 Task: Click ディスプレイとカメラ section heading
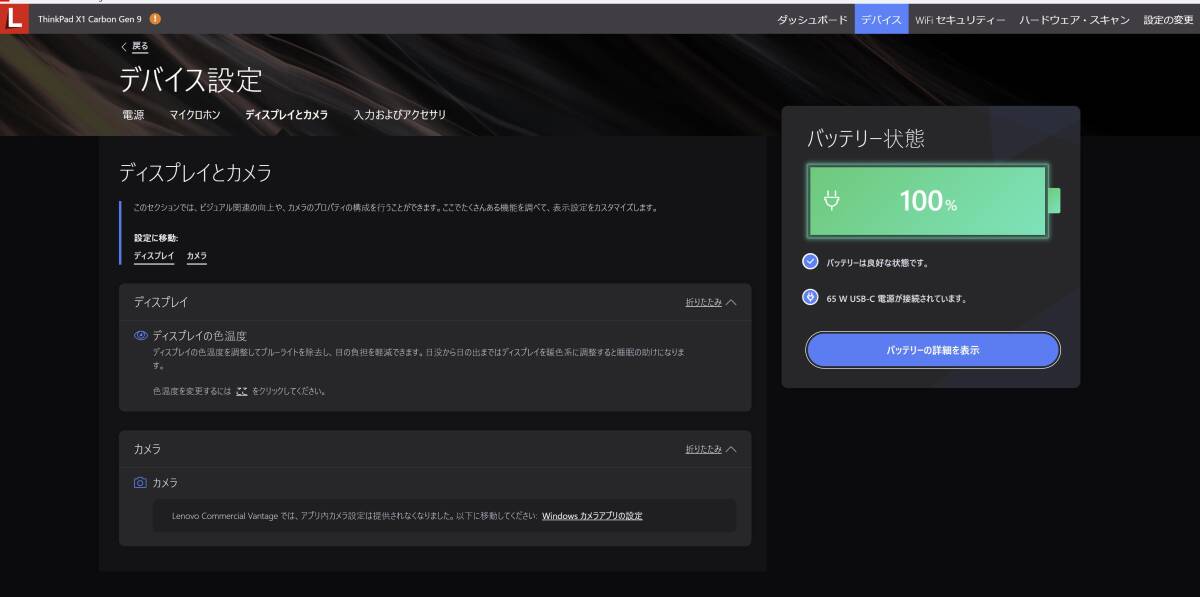196,173
